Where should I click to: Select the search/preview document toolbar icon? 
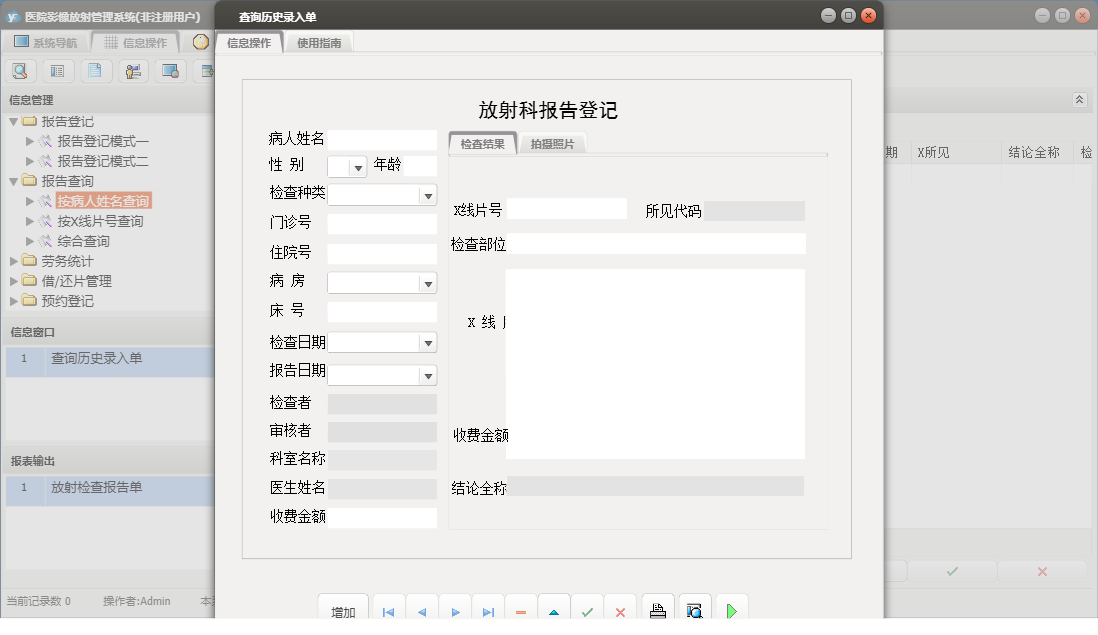pos(20,70)
